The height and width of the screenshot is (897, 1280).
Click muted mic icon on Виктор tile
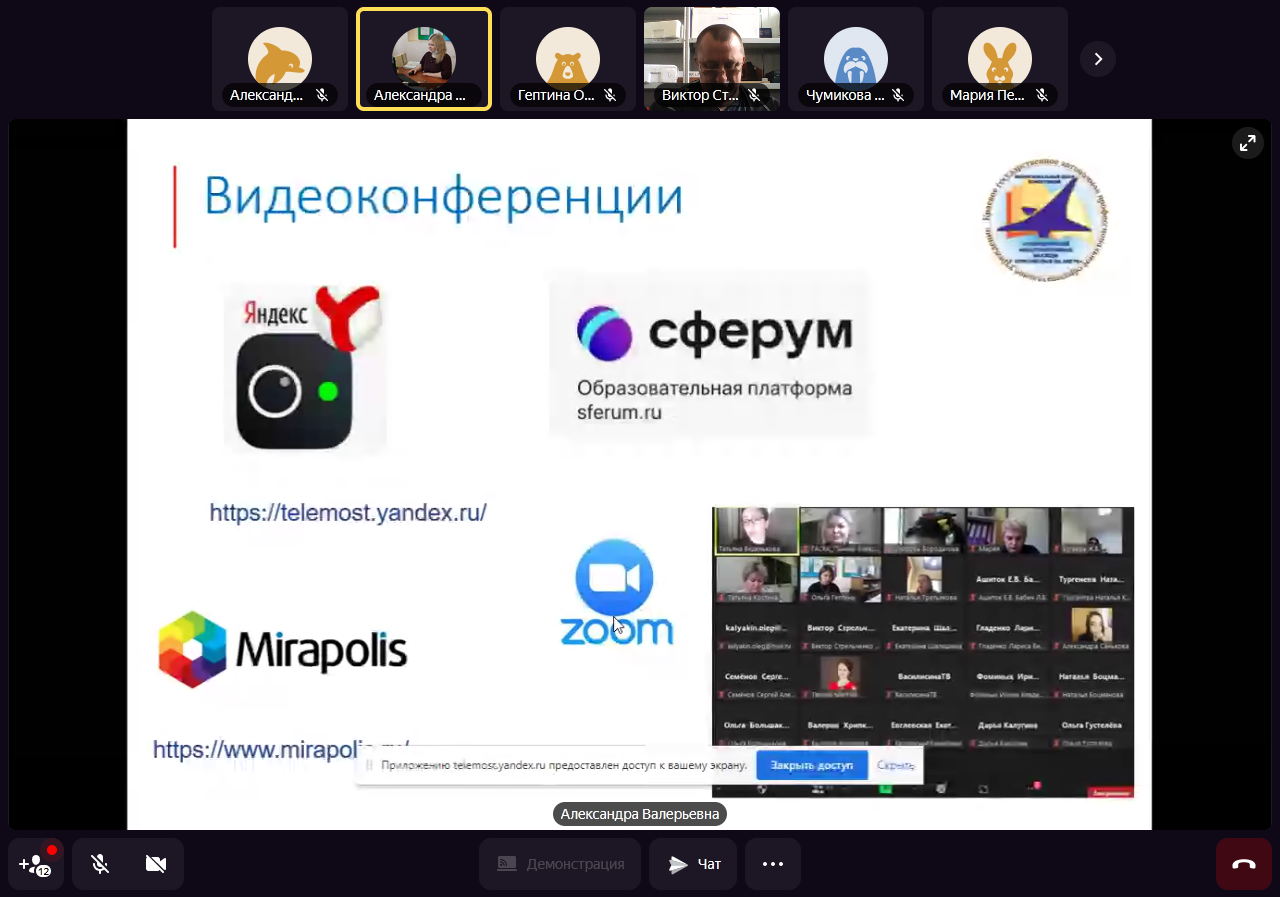pyautogui.click(x=754, y=95)
